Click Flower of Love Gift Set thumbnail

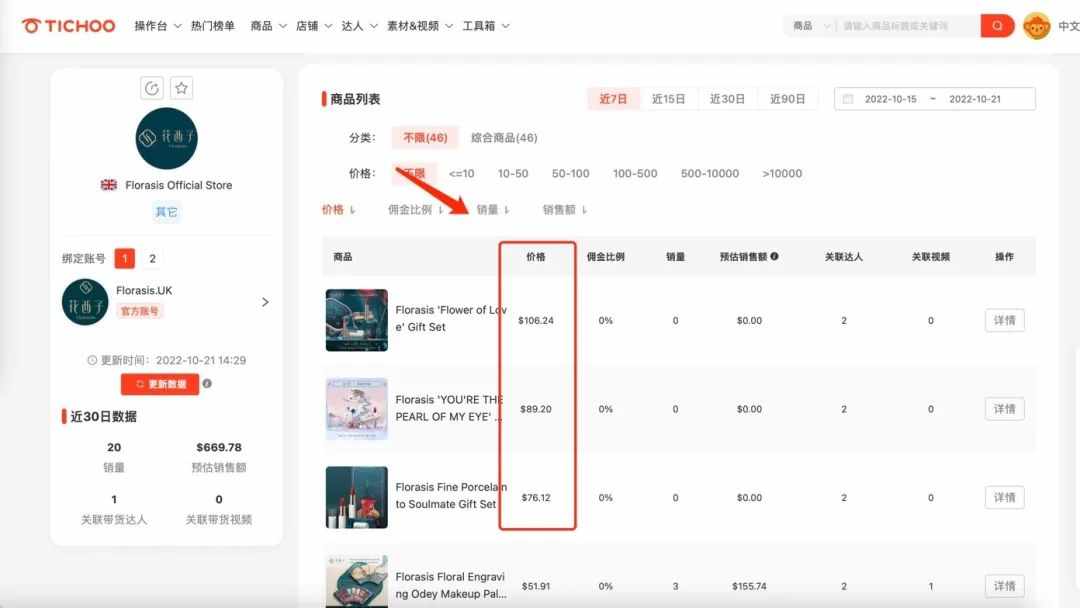[357, 320]
